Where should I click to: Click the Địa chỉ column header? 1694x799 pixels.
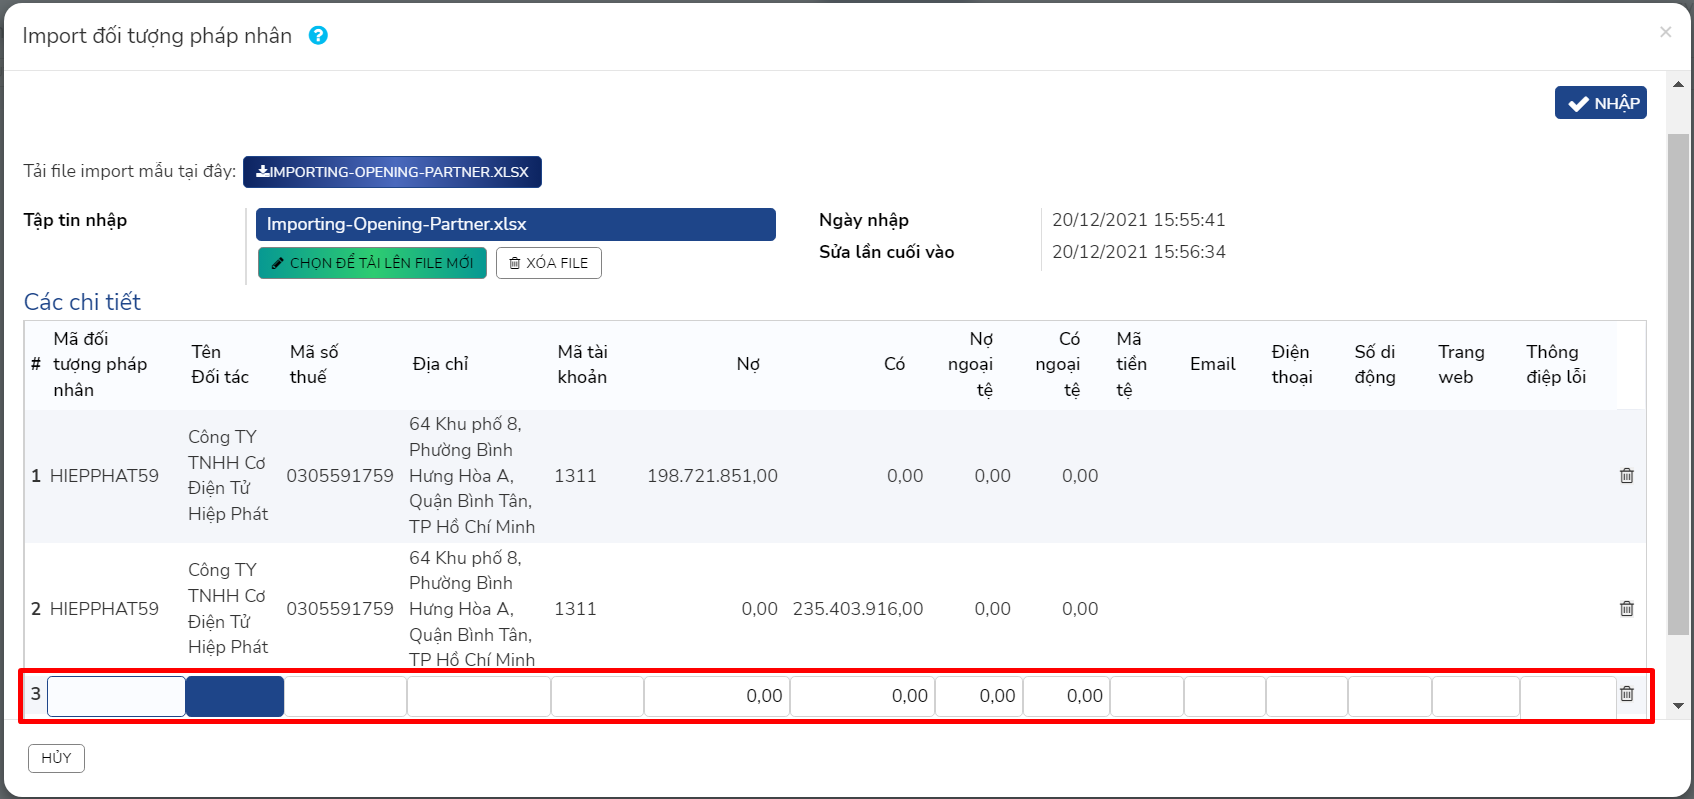[x=440, y=364]
